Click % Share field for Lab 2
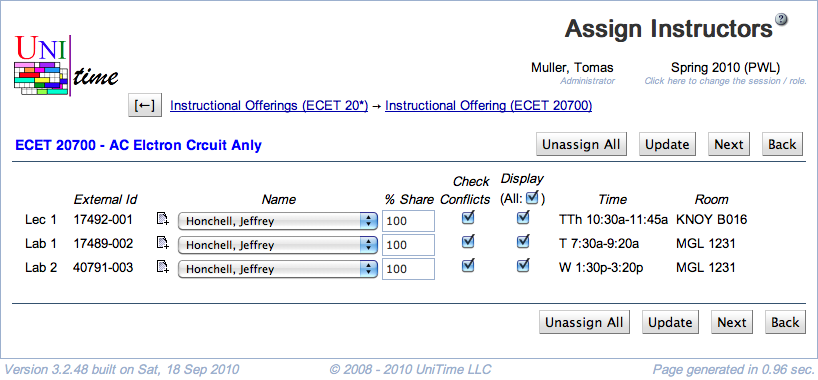This screenshot has height=380, width=818. [x=408, y=269]
